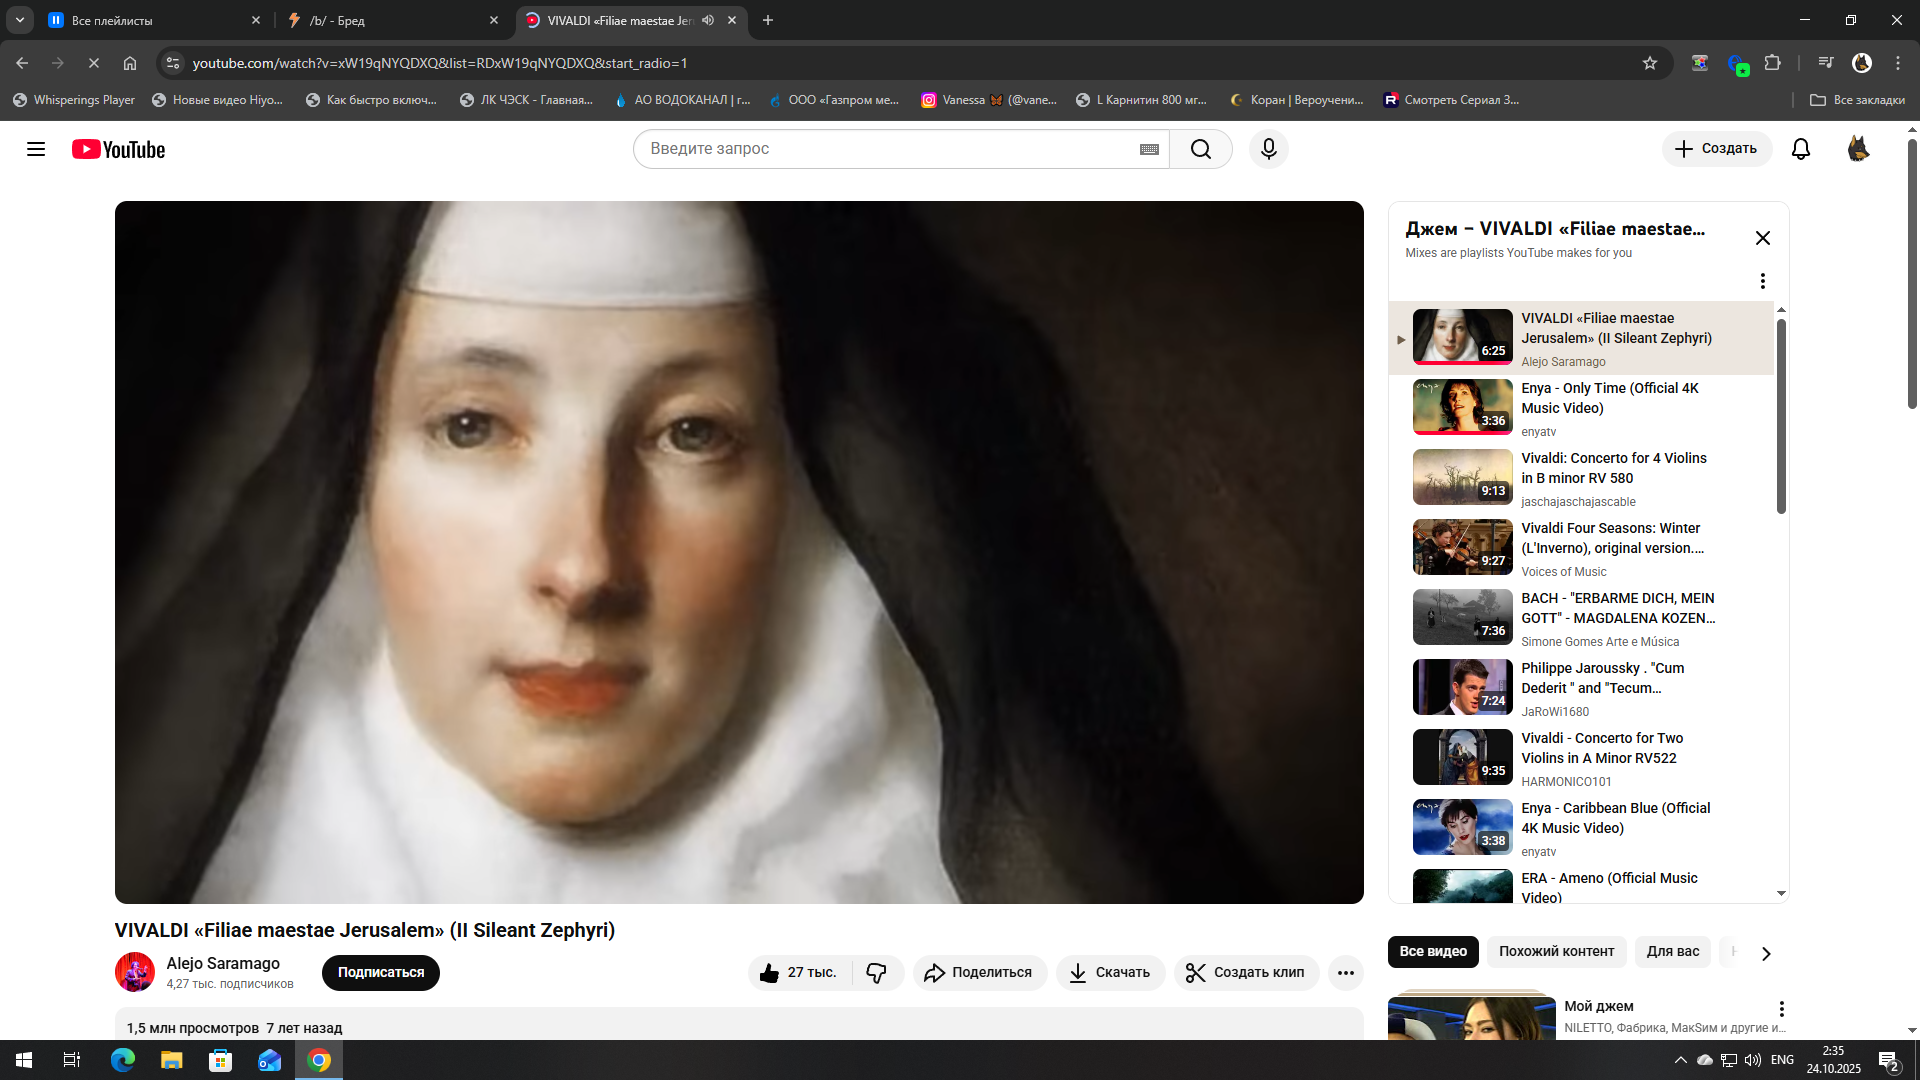This screenshot has height=1080, width=1920.
Task: Click the search magnifier button
Action: [1200, 149]
